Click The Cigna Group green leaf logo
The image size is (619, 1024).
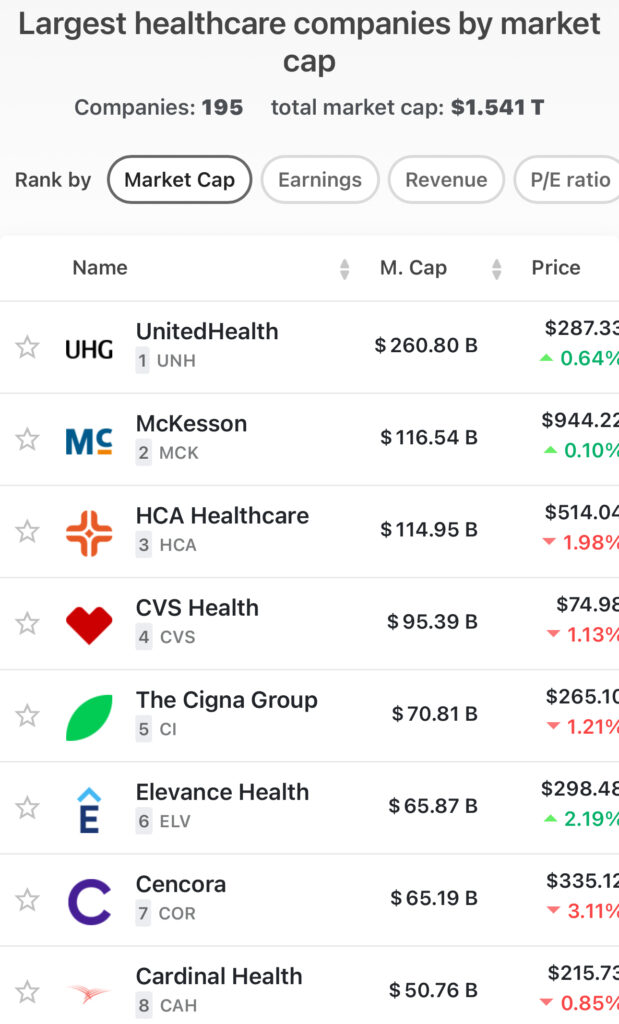tap(89, 717)
